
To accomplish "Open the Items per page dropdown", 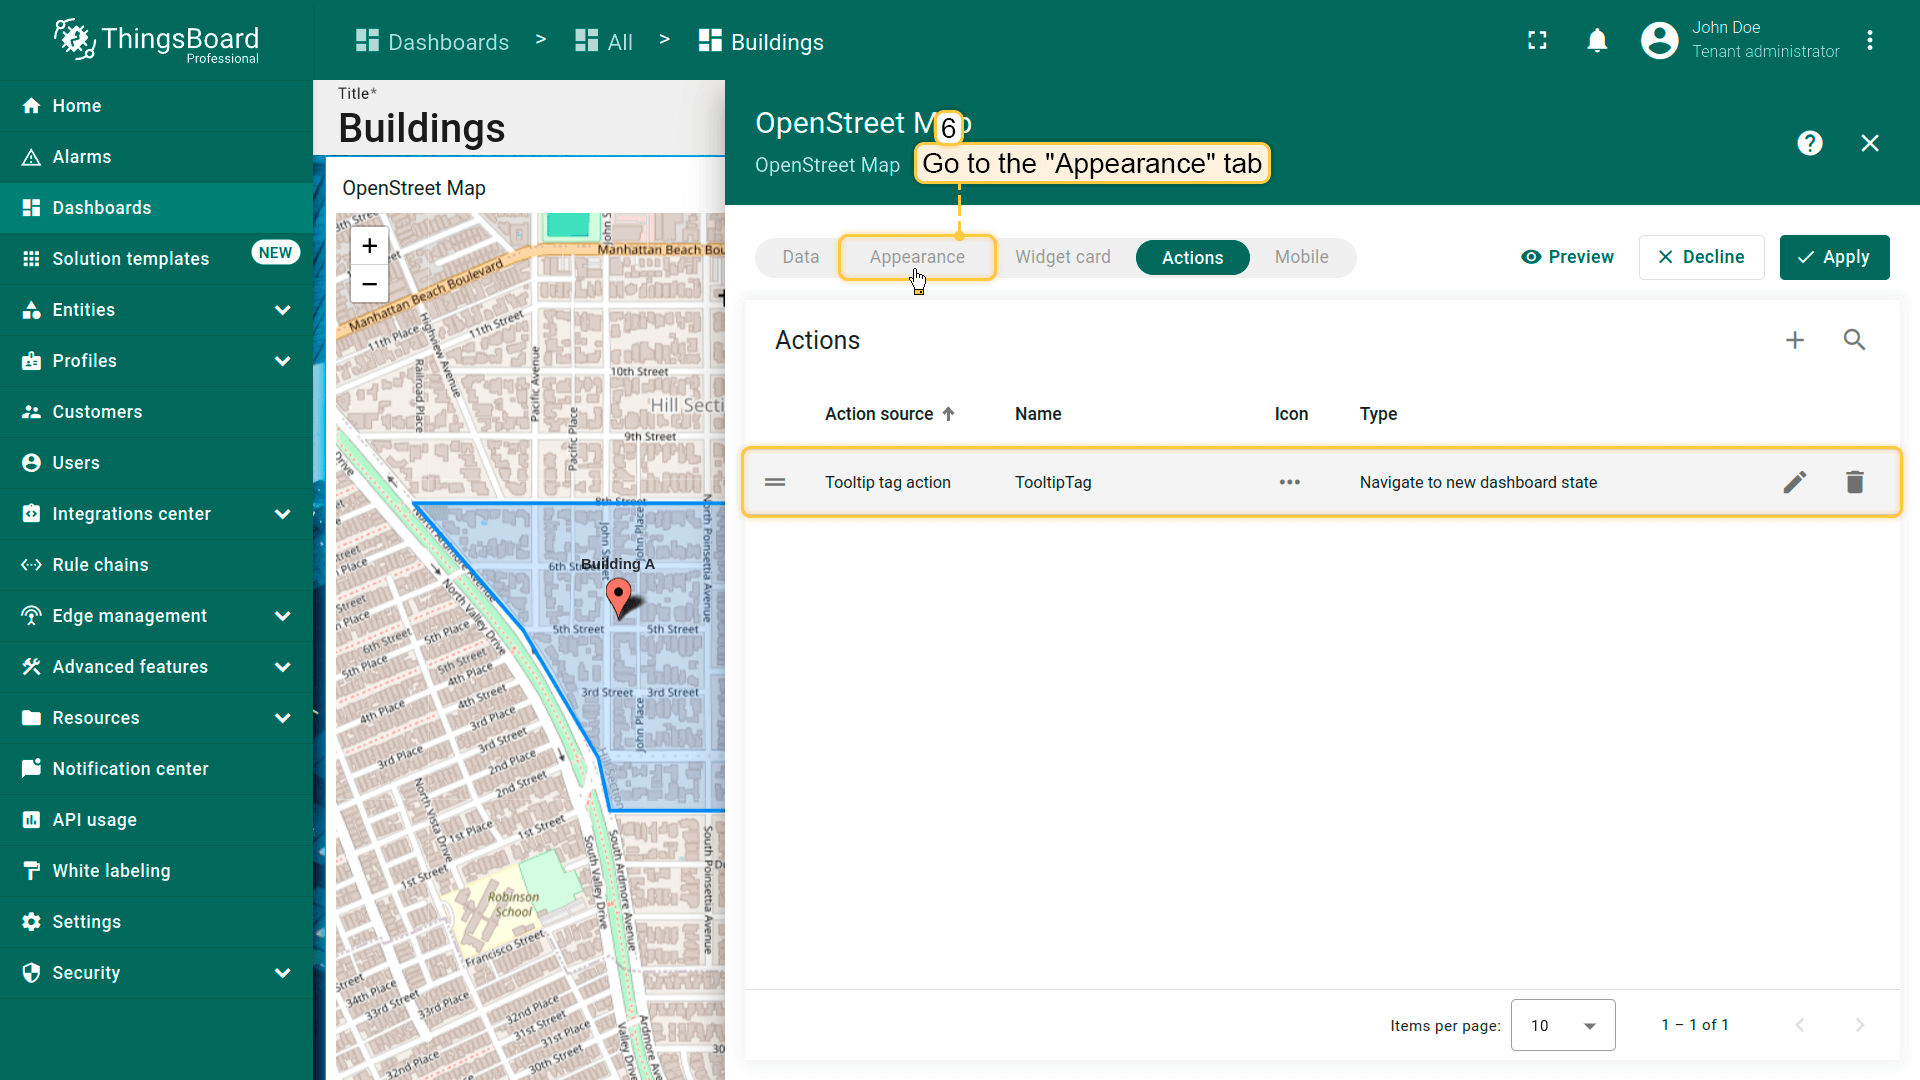I will pyautogui.click(x=1562, y=1025).
